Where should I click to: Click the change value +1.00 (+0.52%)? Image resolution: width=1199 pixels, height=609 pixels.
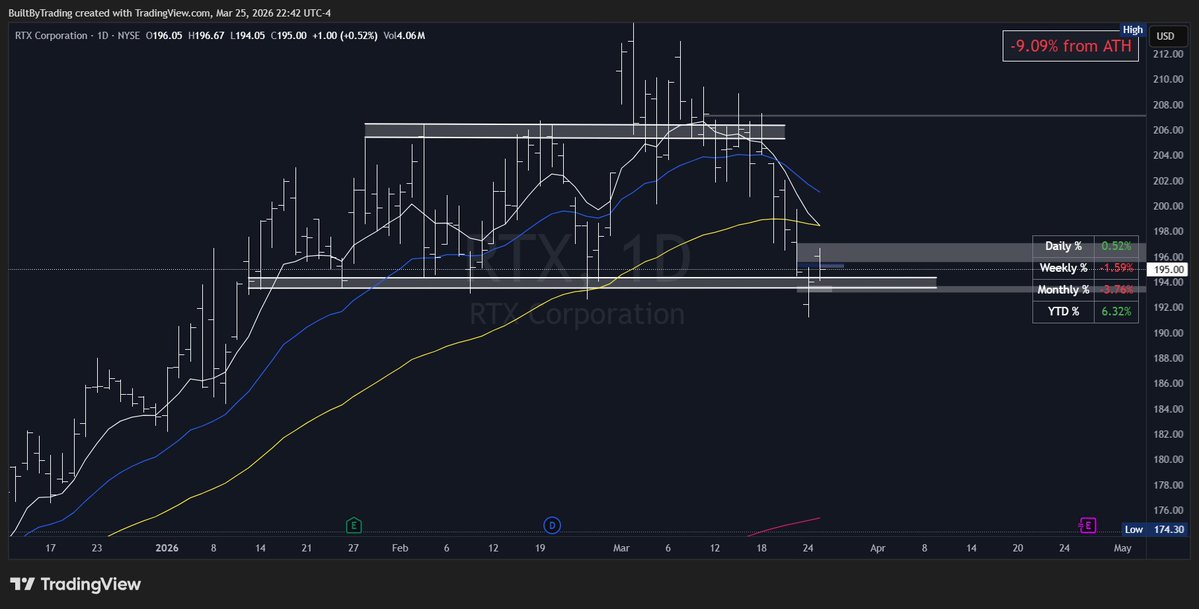pos(345,36)
